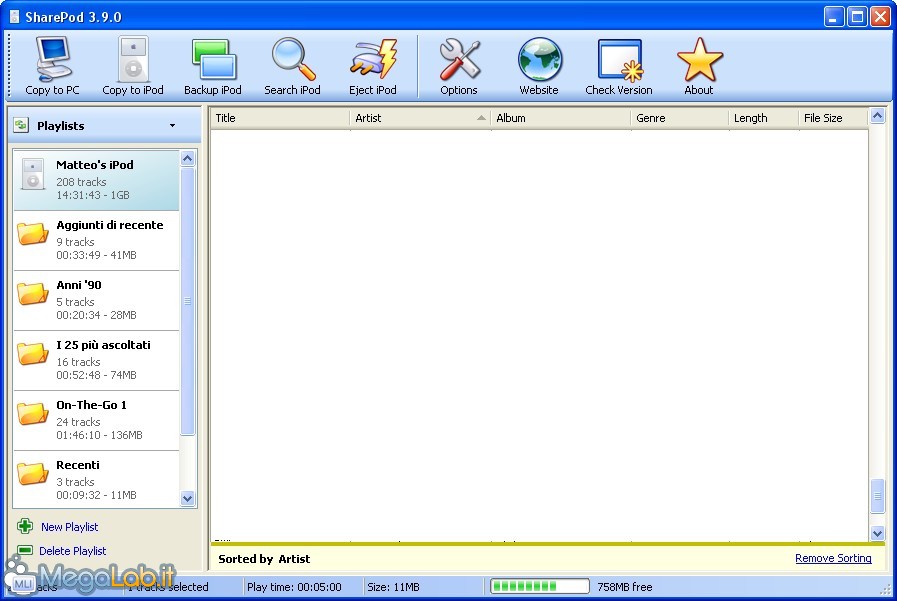Screen dimensions: 897x601
Task: Select the On-The-Go 1 playlist
Action: [x=96, y=420]
